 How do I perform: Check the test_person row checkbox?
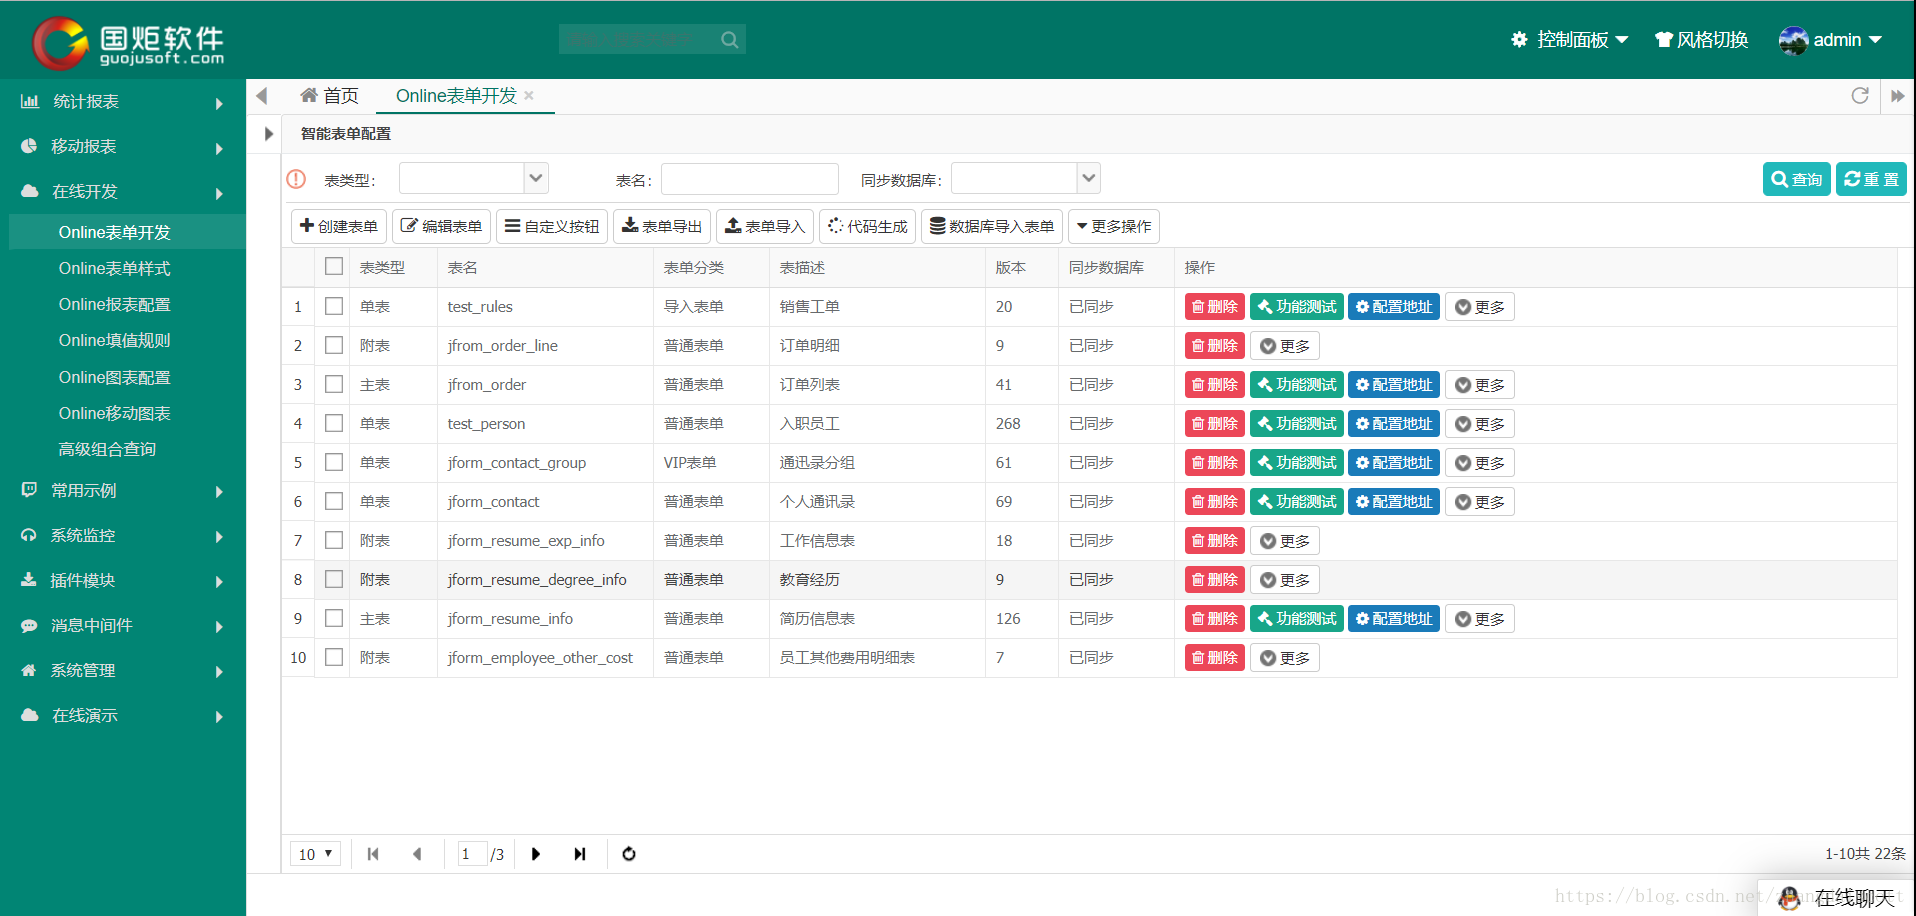click(x=334, y=423)
